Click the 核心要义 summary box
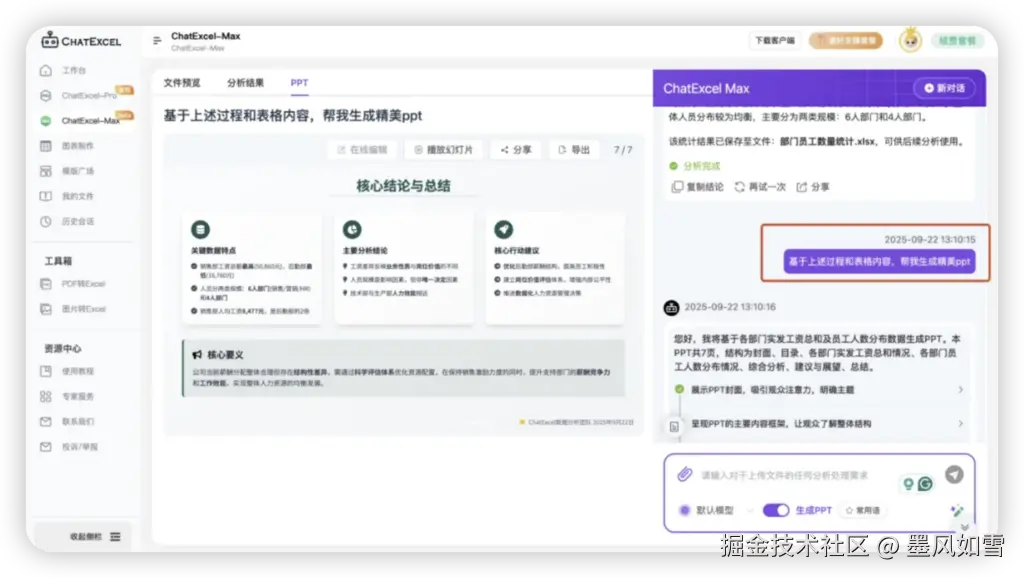1024x578 pixels. [404, 368]
